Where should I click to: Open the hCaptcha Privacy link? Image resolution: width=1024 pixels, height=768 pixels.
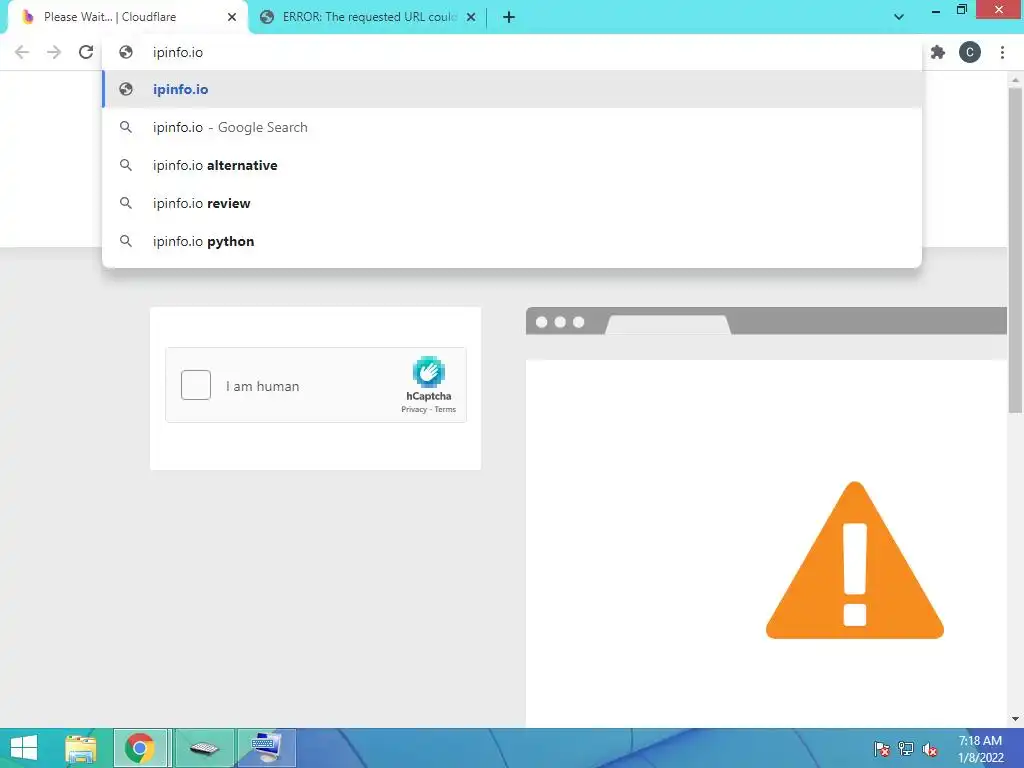coord(413,409)
